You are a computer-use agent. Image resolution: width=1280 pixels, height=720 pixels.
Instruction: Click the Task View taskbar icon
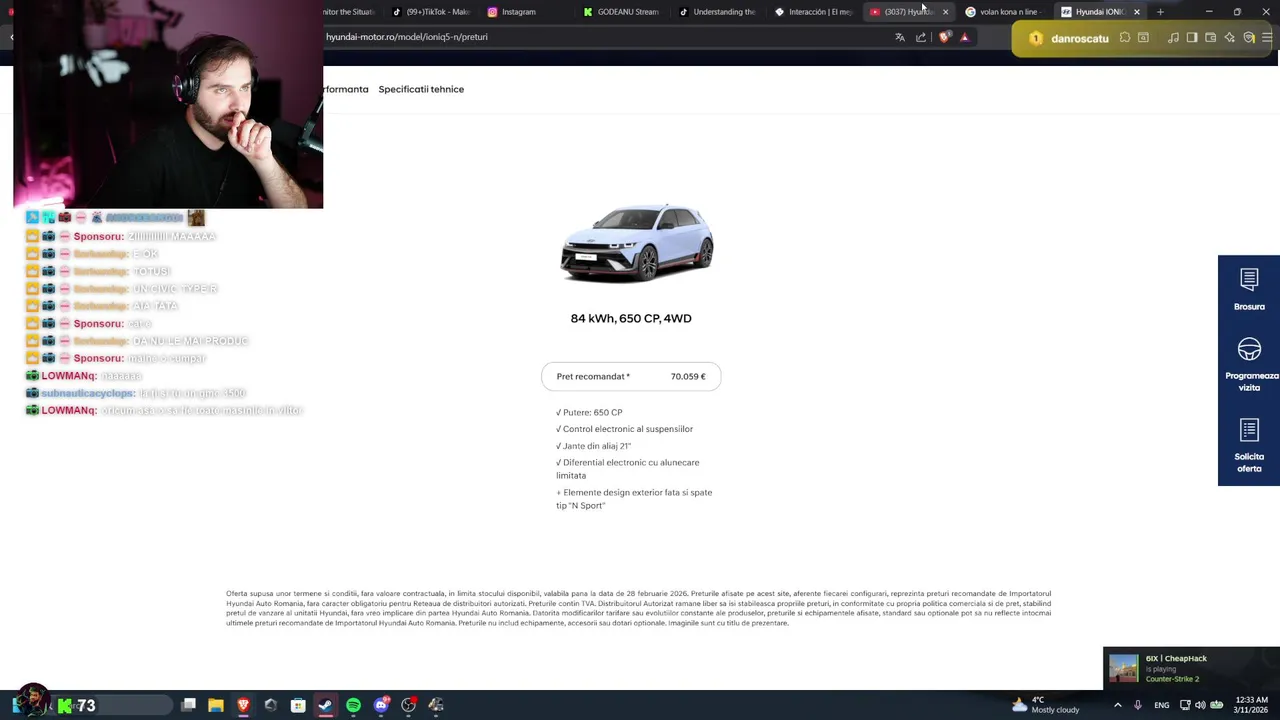pyautogui.click(x=188, y=705)
